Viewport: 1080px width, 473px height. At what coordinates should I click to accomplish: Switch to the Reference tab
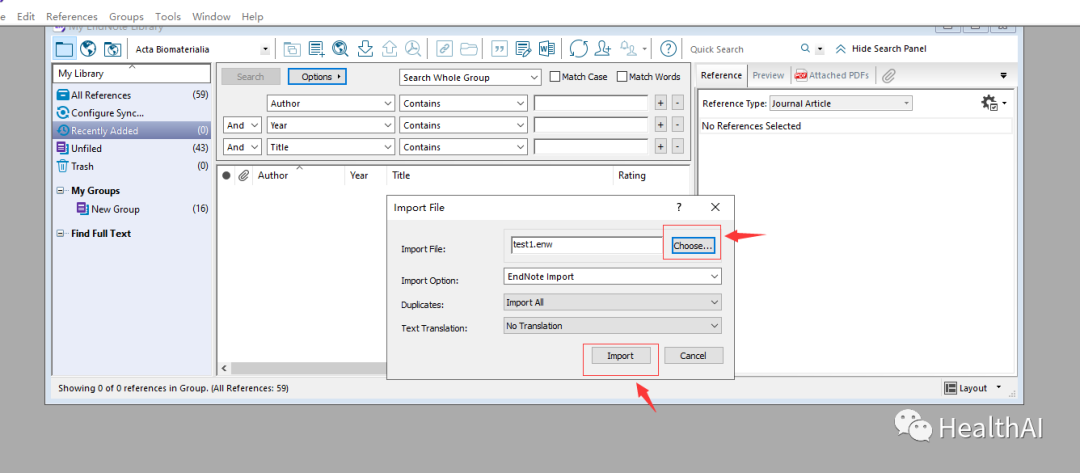(721, 76)
